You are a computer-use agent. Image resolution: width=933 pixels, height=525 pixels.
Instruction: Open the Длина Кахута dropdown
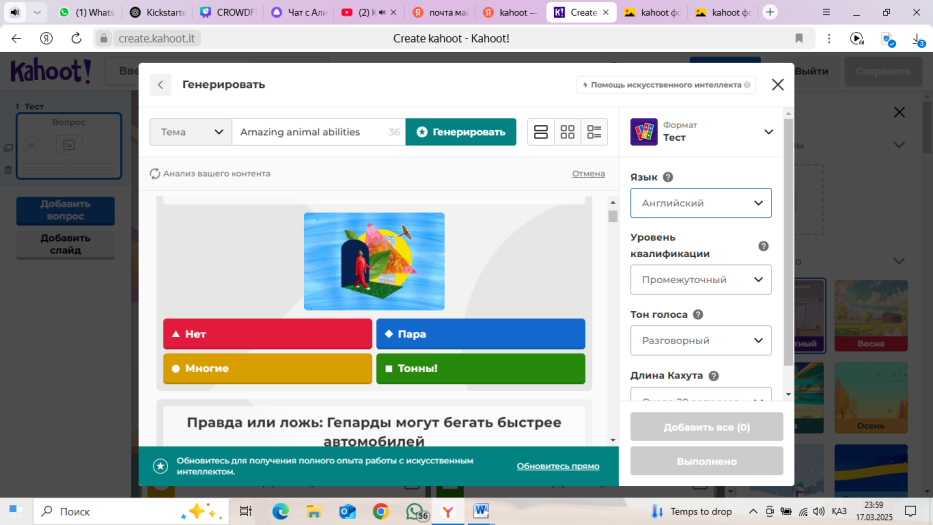coord(701,394)
